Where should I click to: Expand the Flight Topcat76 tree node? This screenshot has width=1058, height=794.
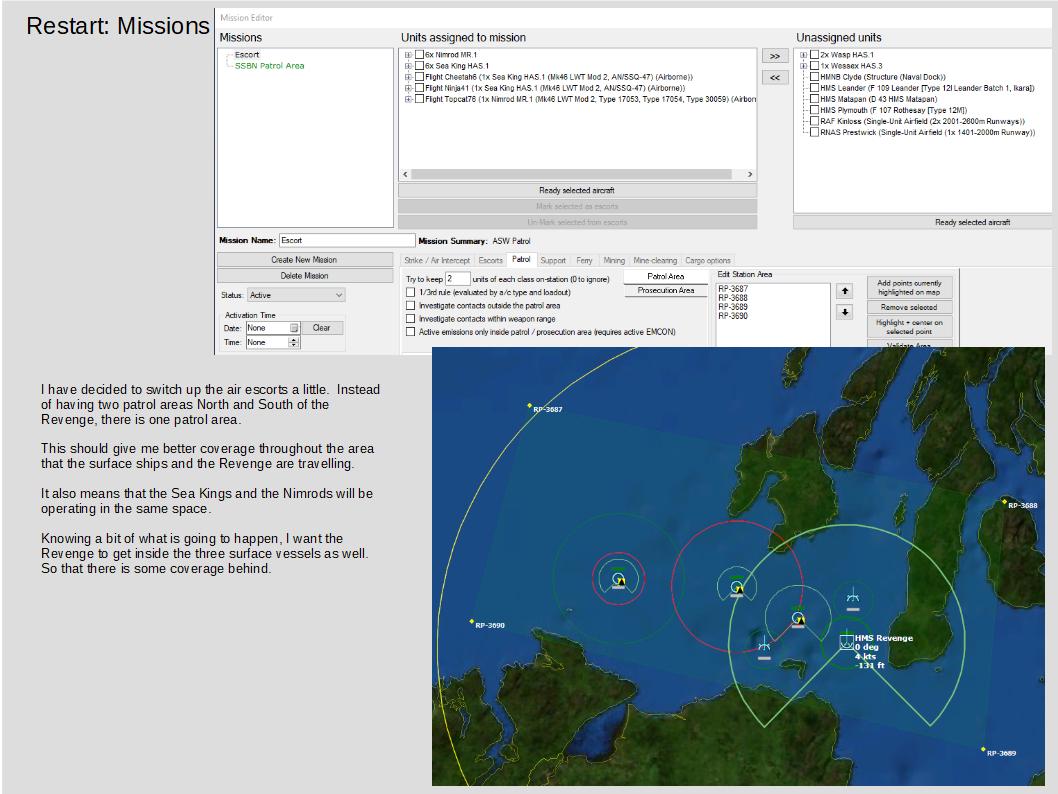coord(408,99)
